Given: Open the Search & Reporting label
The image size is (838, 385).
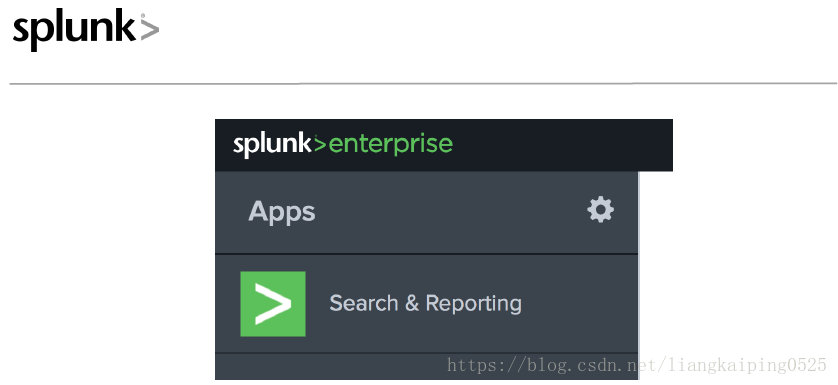Looking at the screenshot, I should pos(425,303).
